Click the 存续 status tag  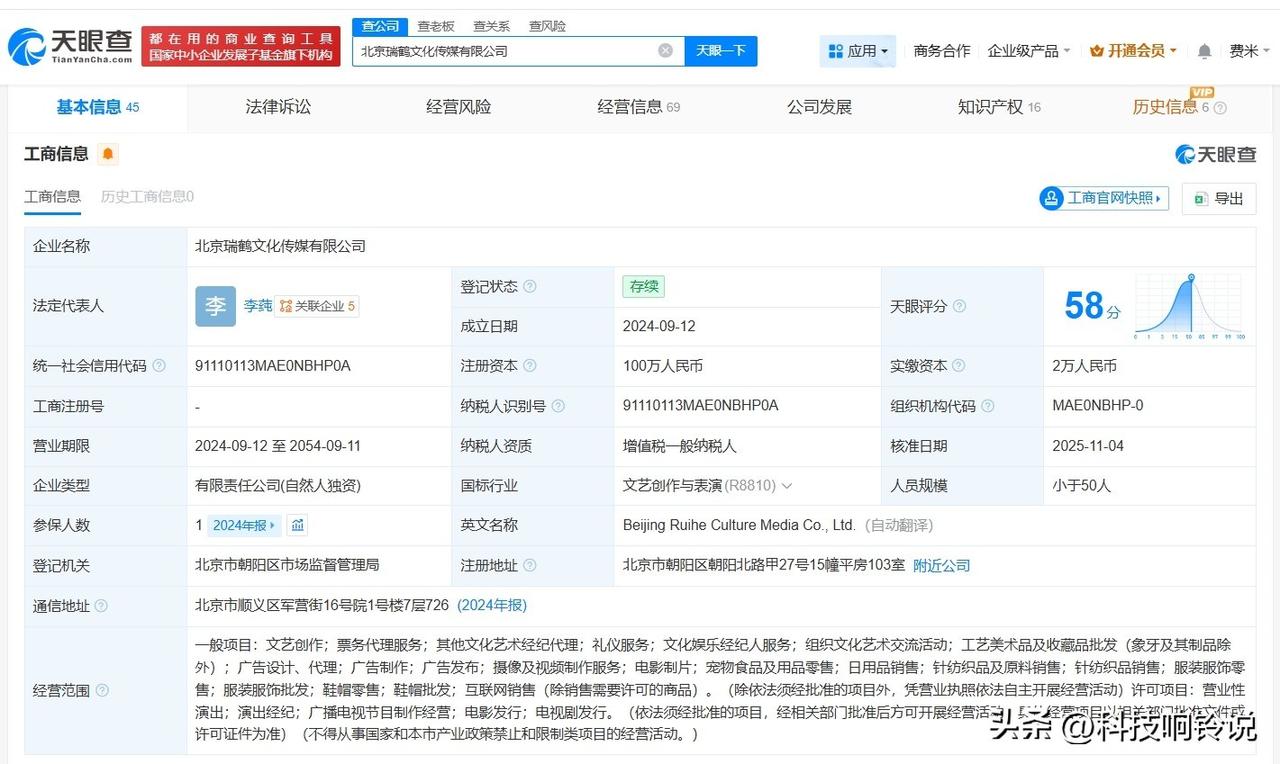643,287
